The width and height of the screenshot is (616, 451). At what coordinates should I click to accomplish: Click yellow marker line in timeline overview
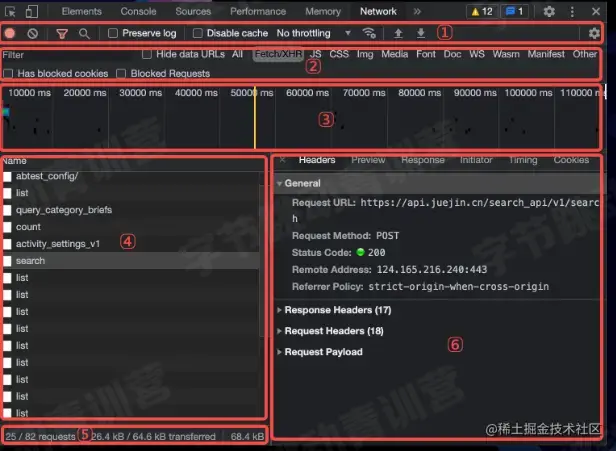pyautogui.click(x=255, y=117)
